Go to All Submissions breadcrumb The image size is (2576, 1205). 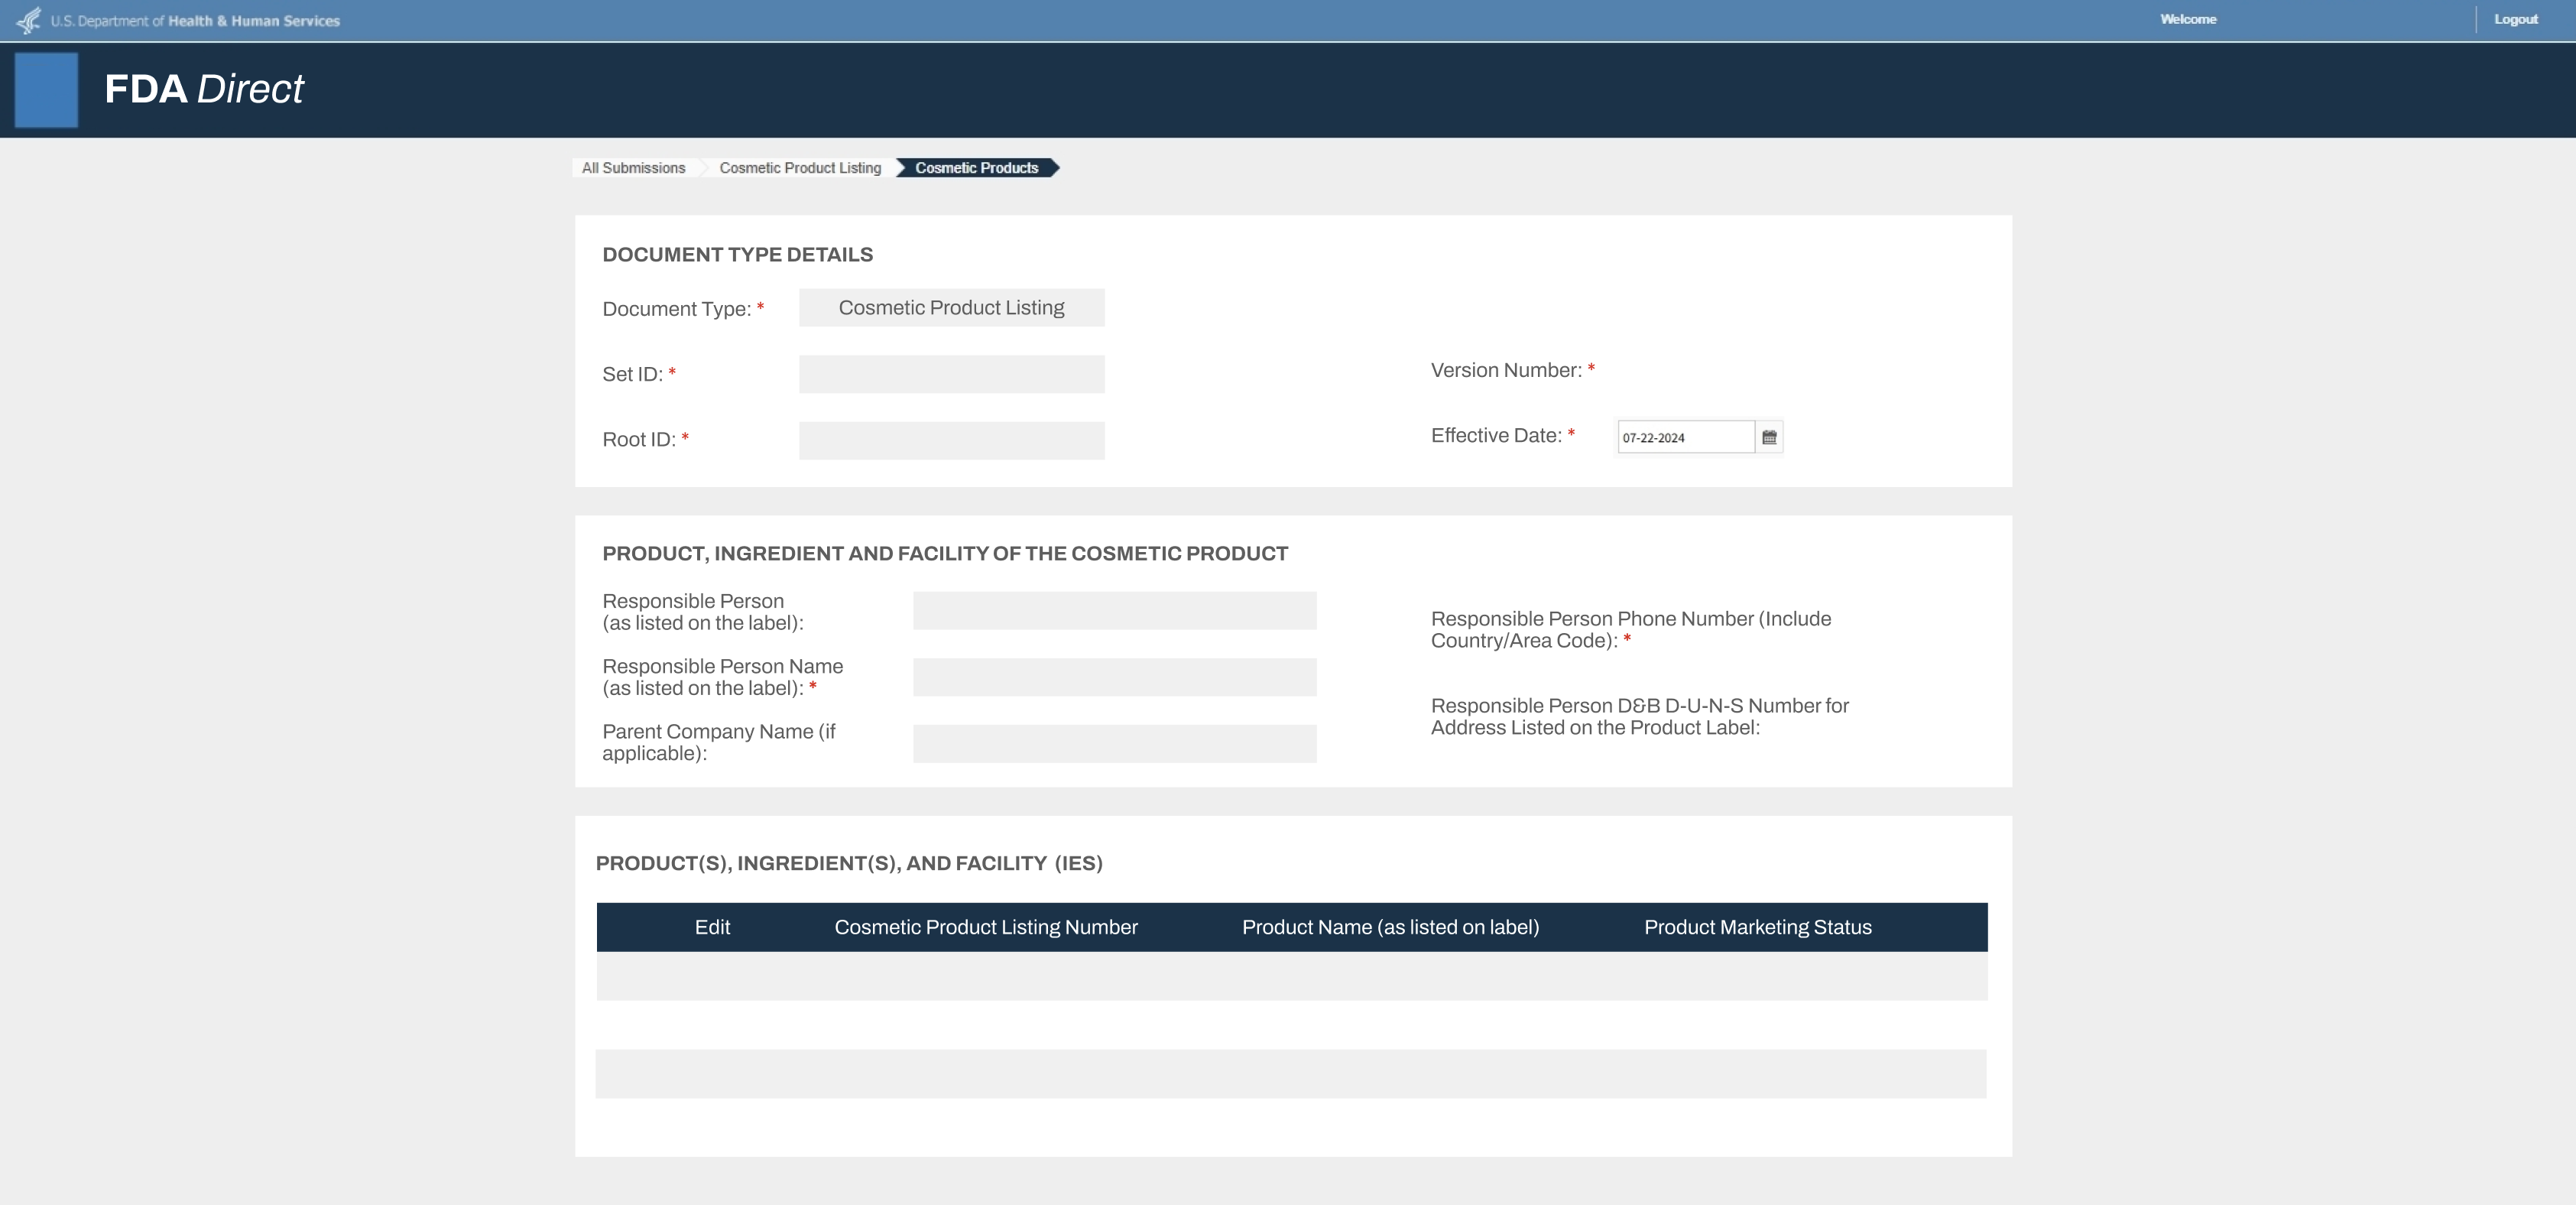[x=633, y=168]
